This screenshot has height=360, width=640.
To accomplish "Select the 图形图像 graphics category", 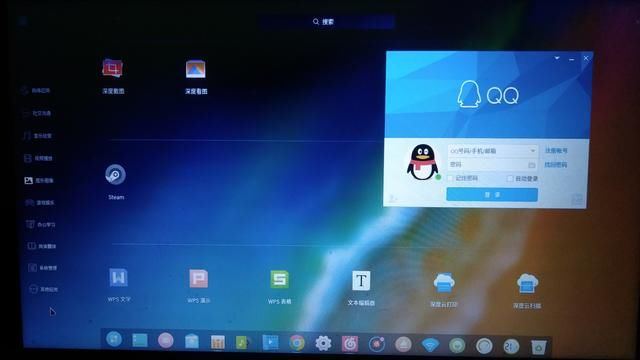I will point(39,180).
